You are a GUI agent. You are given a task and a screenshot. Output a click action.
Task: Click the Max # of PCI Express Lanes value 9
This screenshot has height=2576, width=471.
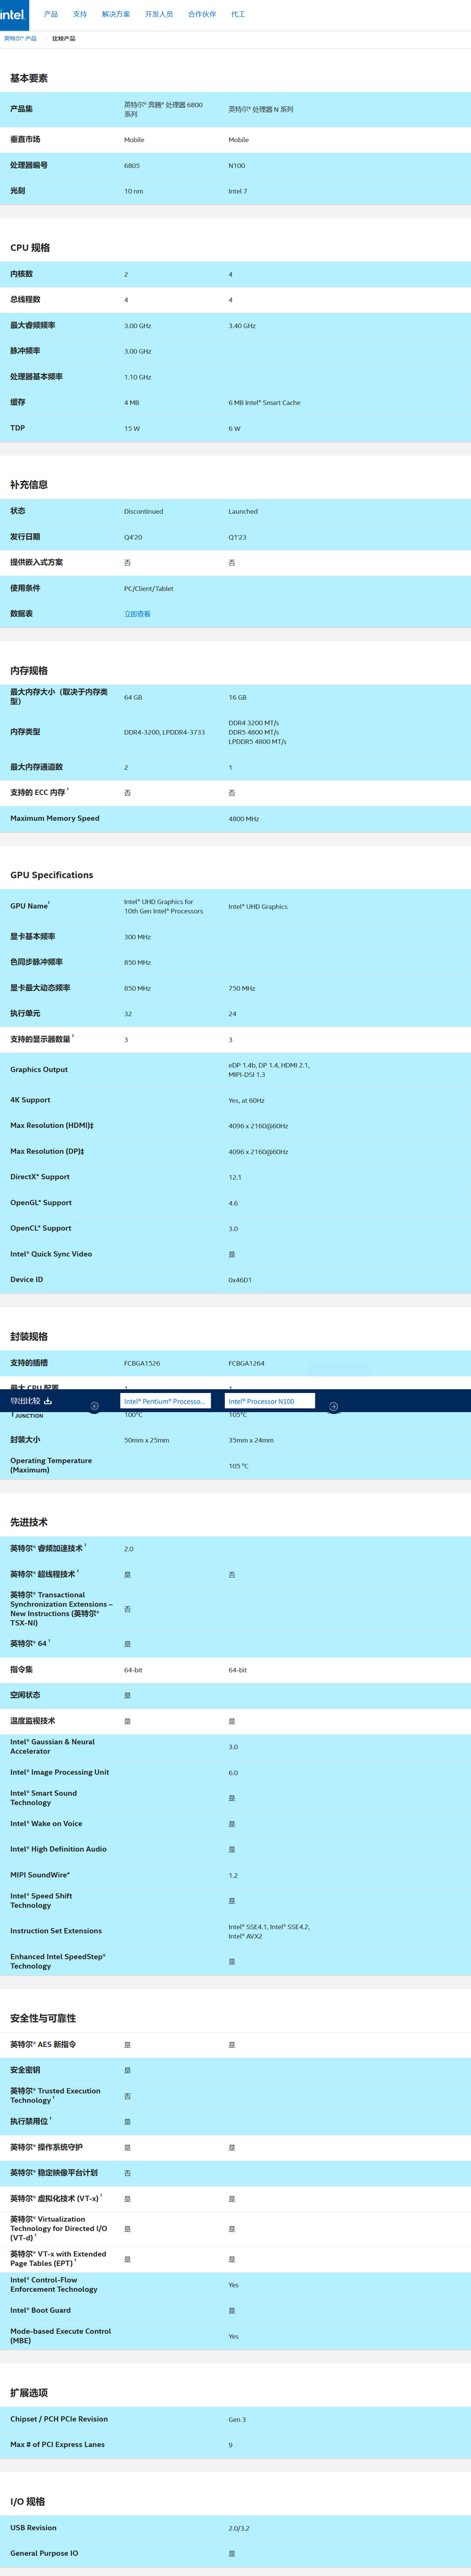(230, 2445)
